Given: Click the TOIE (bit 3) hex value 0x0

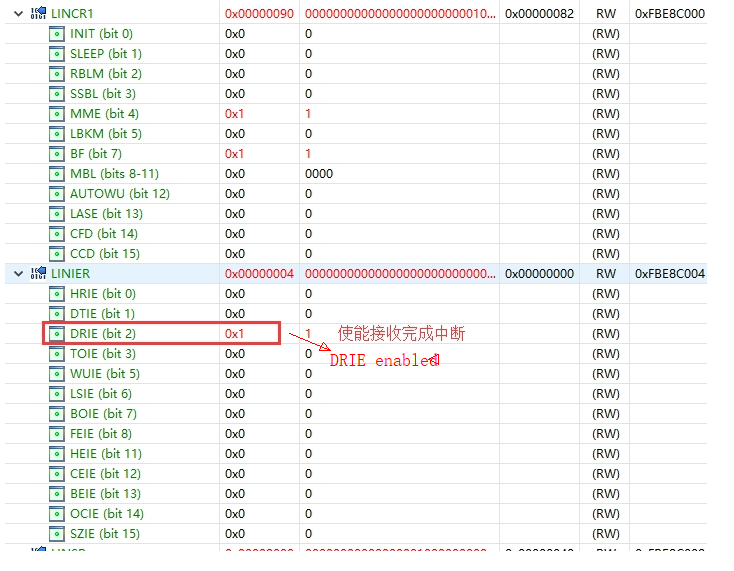Looking at the screenshot, I should 235,354.
